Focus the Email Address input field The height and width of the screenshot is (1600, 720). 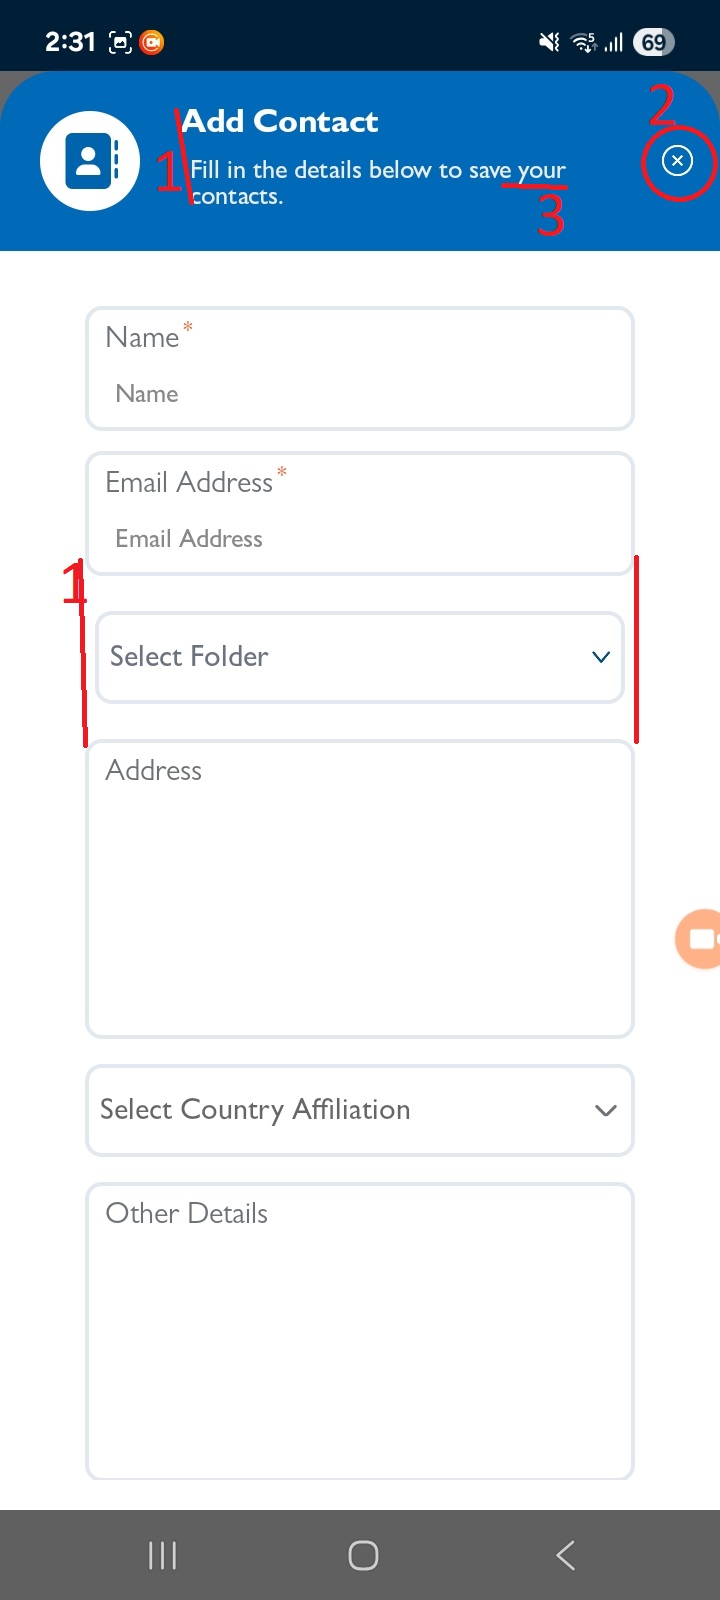pyautogui.click(x=360, y=538)
